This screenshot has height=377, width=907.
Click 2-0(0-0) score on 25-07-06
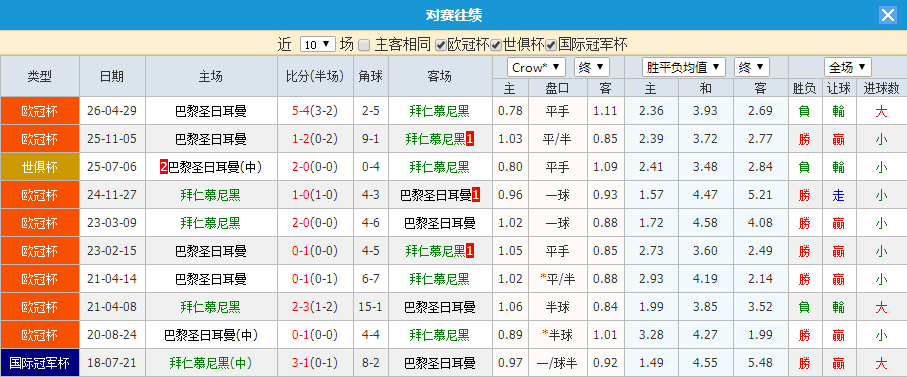315,167
